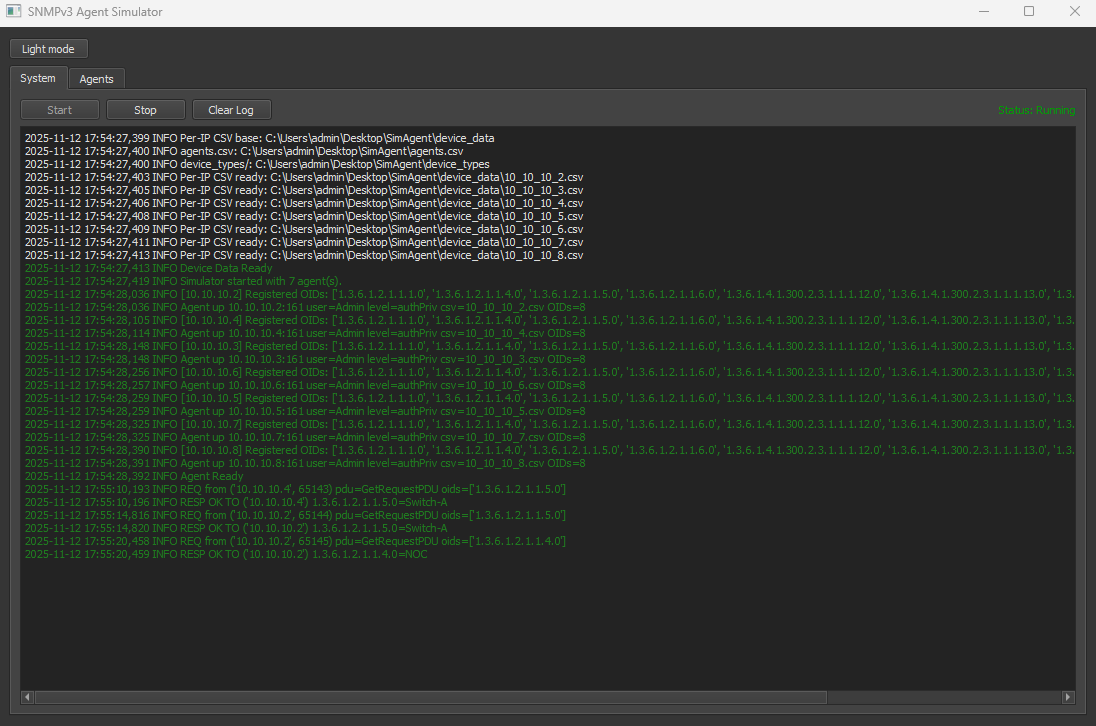Click the Status: Running indicator
1096x726 pixels.
point(1036,109)
